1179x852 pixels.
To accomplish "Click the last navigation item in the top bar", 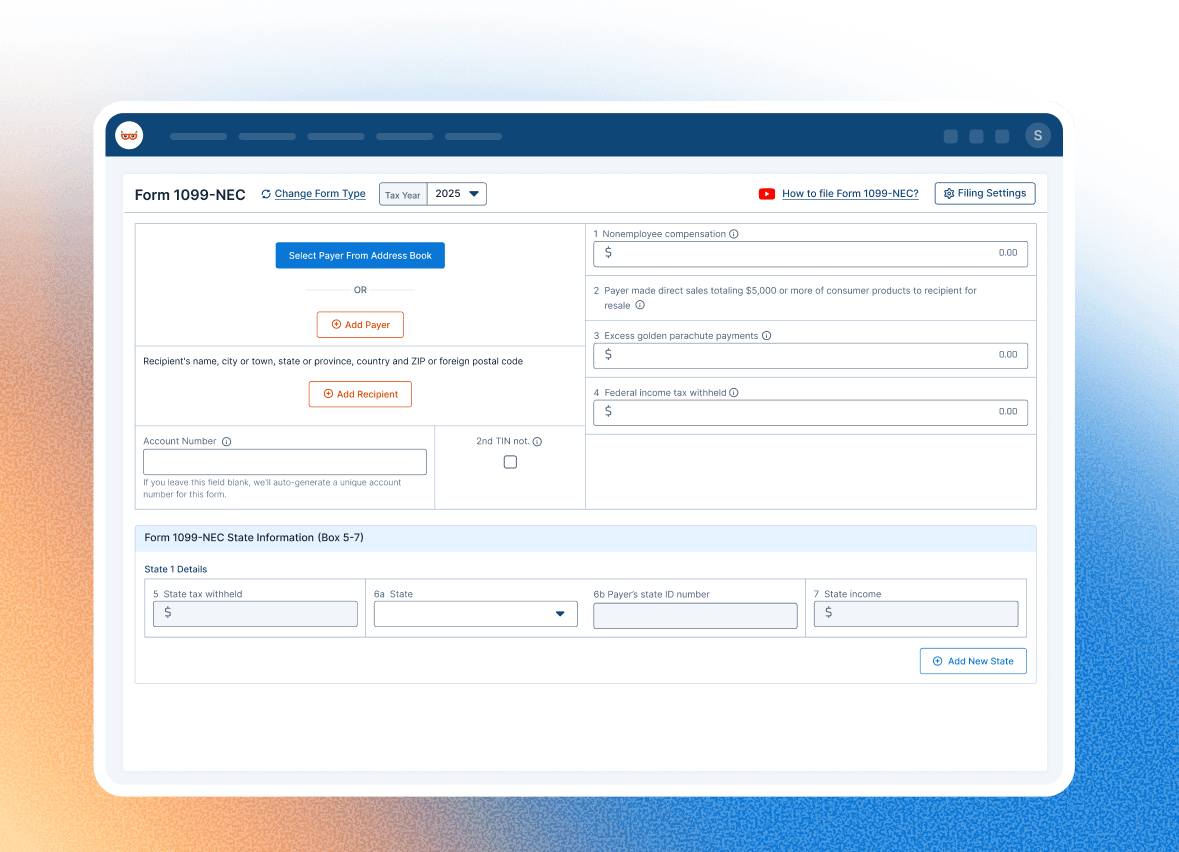I will pos(473,136).
